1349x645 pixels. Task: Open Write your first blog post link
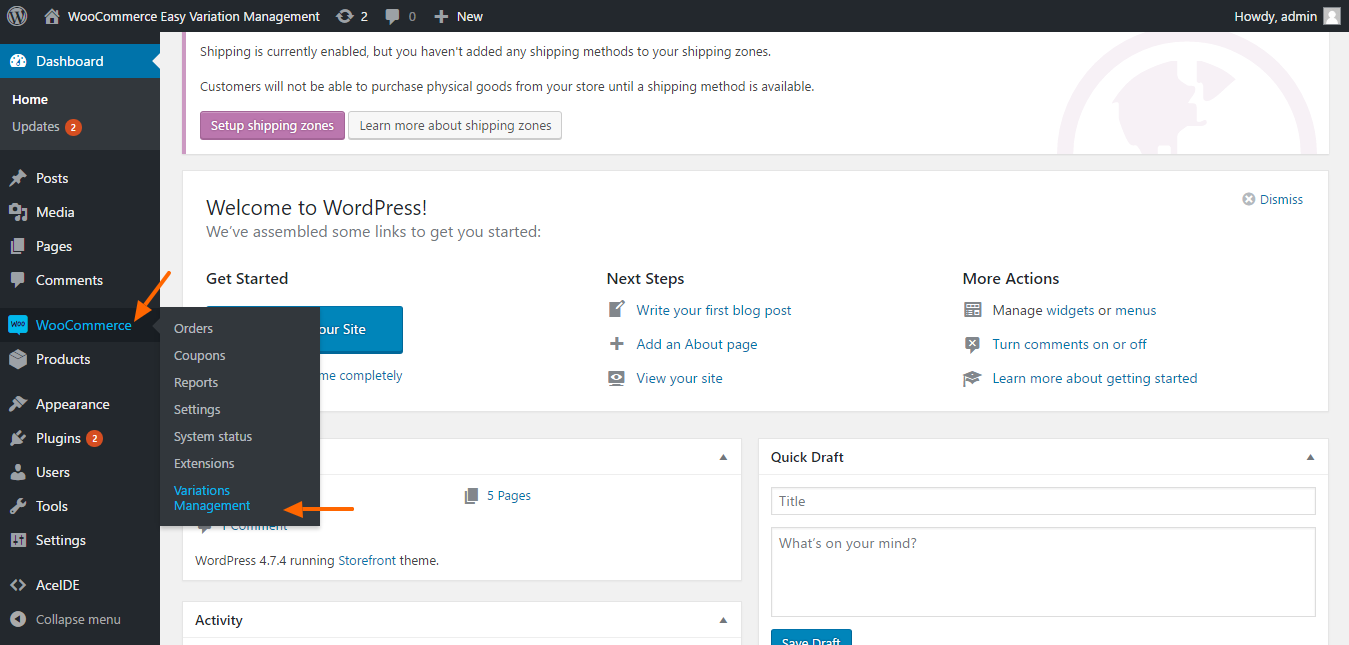click(x=713, y=310)
